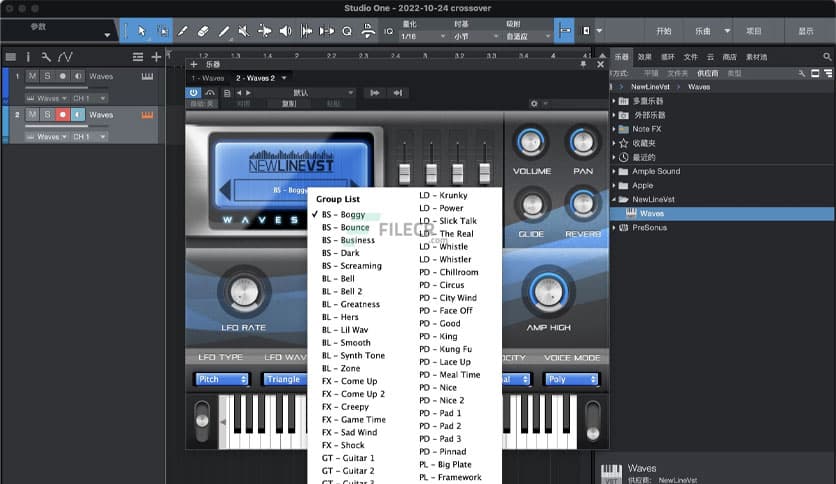Pick the Paint pencil tool
Viewport: 836px width, 484px height.
(x=224, y=31)
